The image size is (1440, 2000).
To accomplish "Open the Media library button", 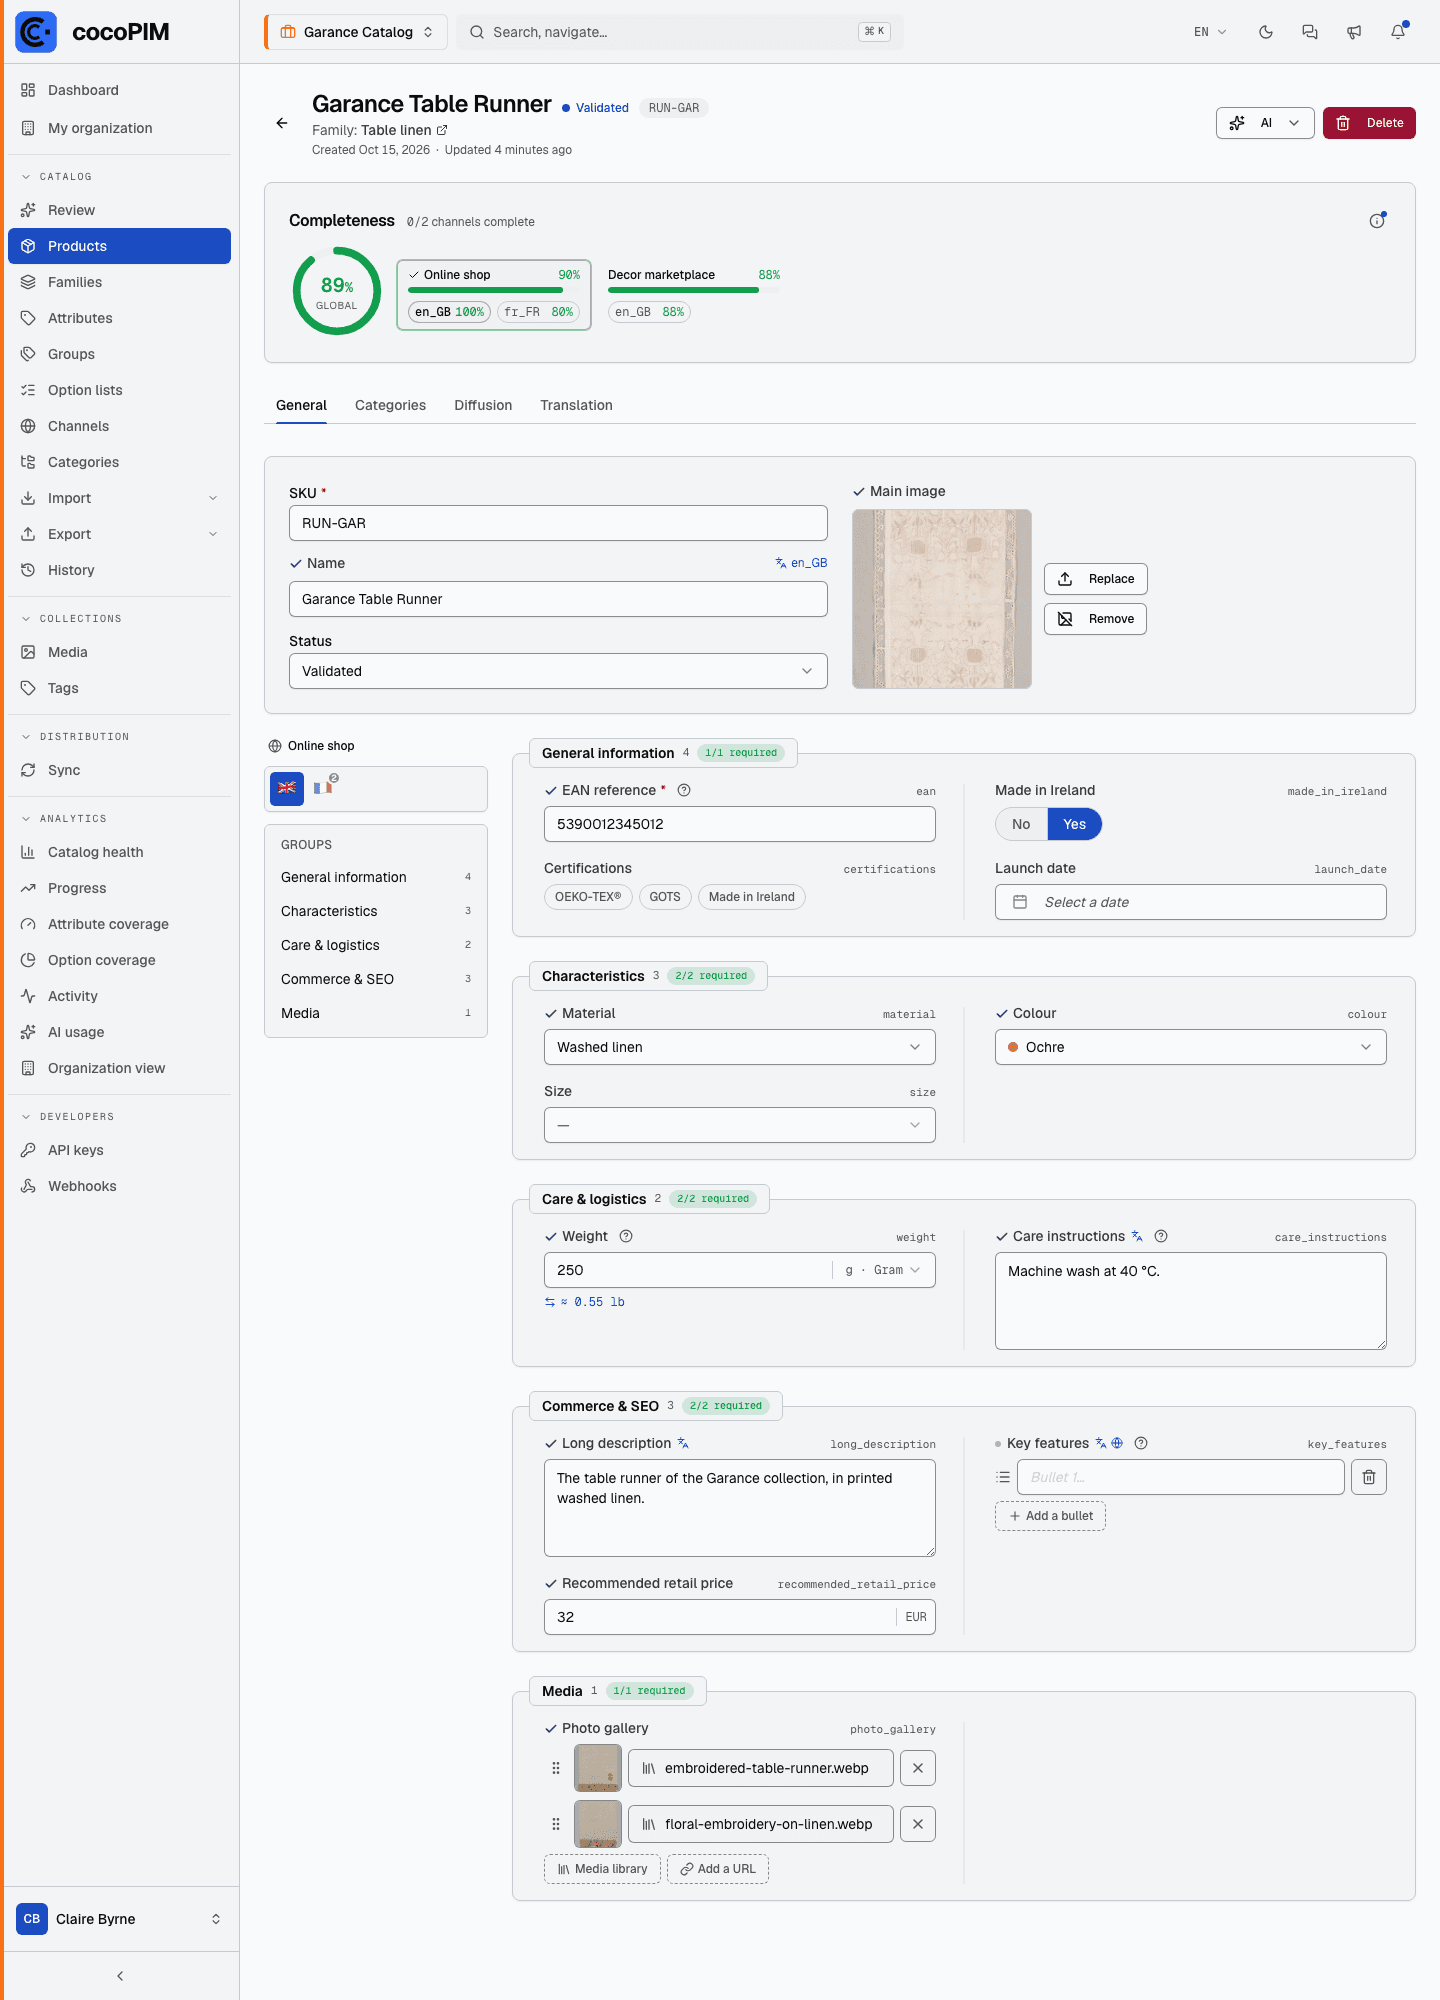I will click(x=603, y=1869).
